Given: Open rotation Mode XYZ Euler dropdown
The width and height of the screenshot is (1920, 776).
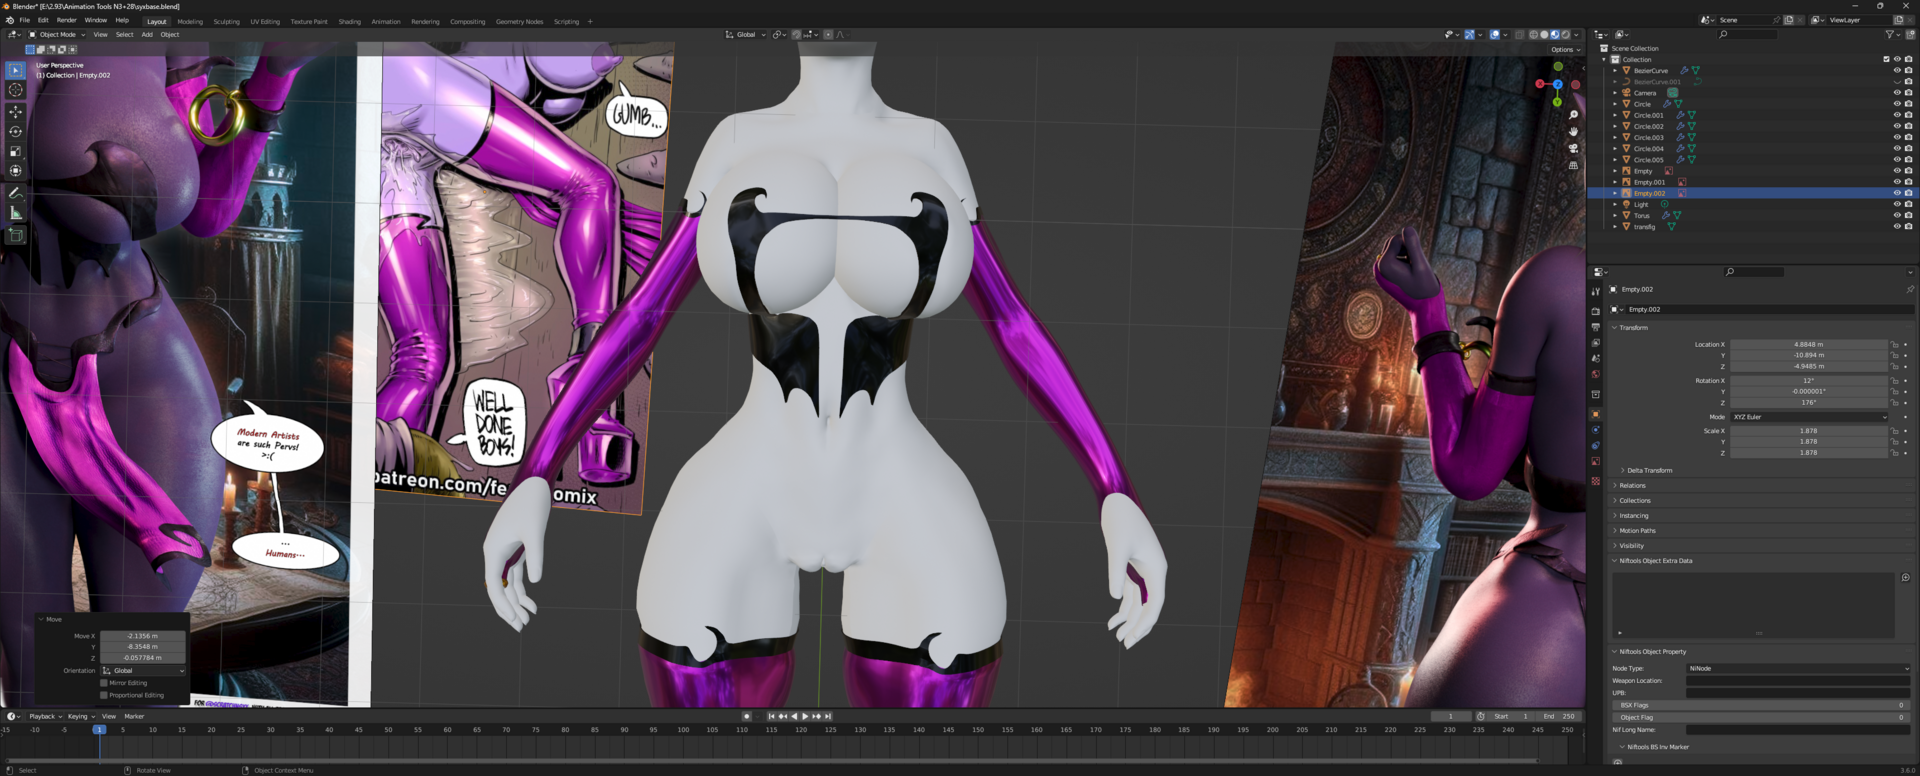Looking at the screenshot, I should pyautogui.click(x=1809, y=417).
